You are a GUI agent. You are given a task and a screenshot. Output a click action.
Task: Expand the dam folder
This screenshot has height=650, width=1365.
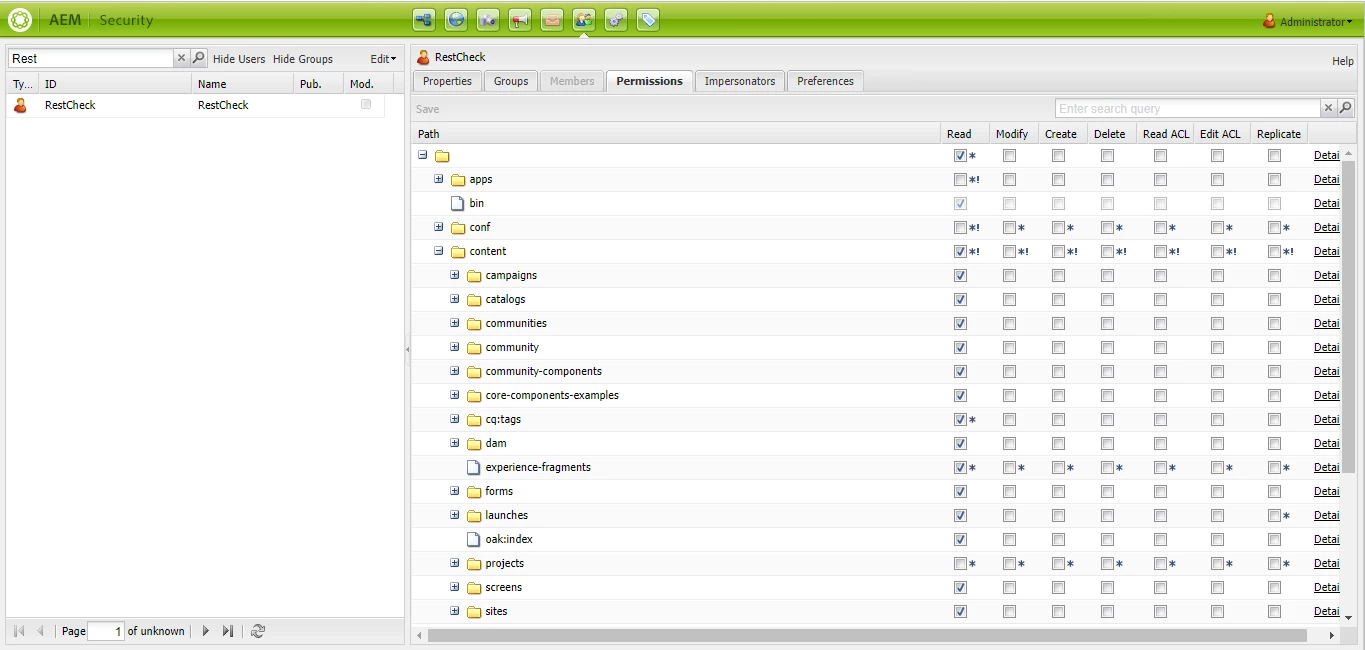click(454, 443)
